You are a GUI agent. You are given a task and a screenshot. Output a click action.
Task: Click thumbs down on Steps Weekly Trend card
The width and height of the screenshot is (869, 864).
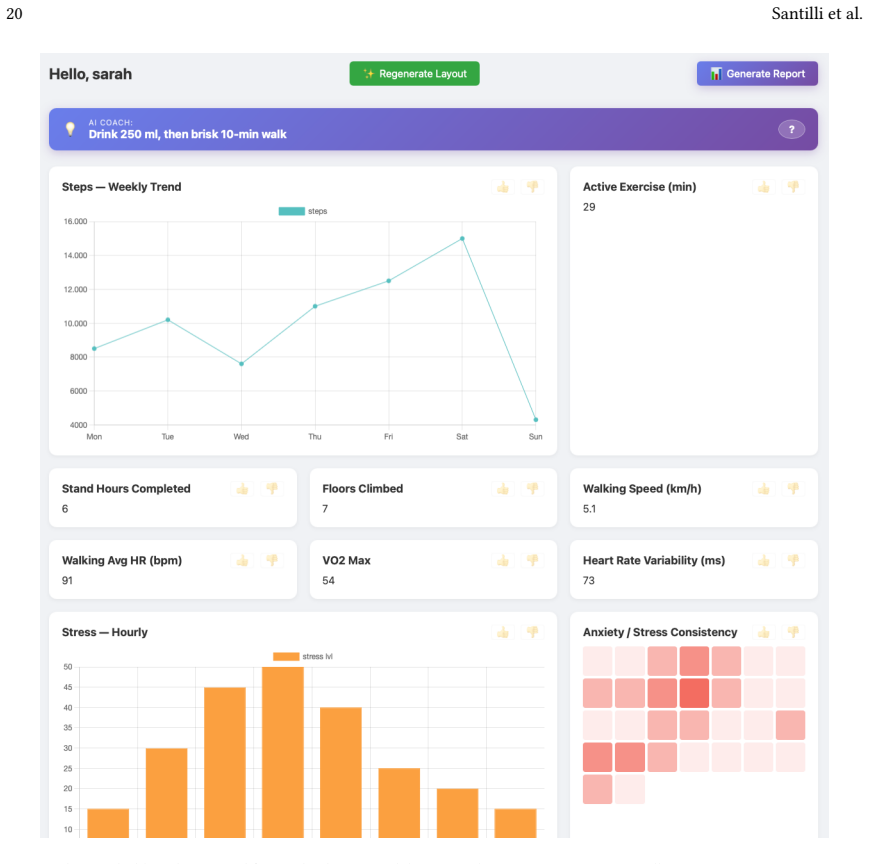(x=532, y=187)
